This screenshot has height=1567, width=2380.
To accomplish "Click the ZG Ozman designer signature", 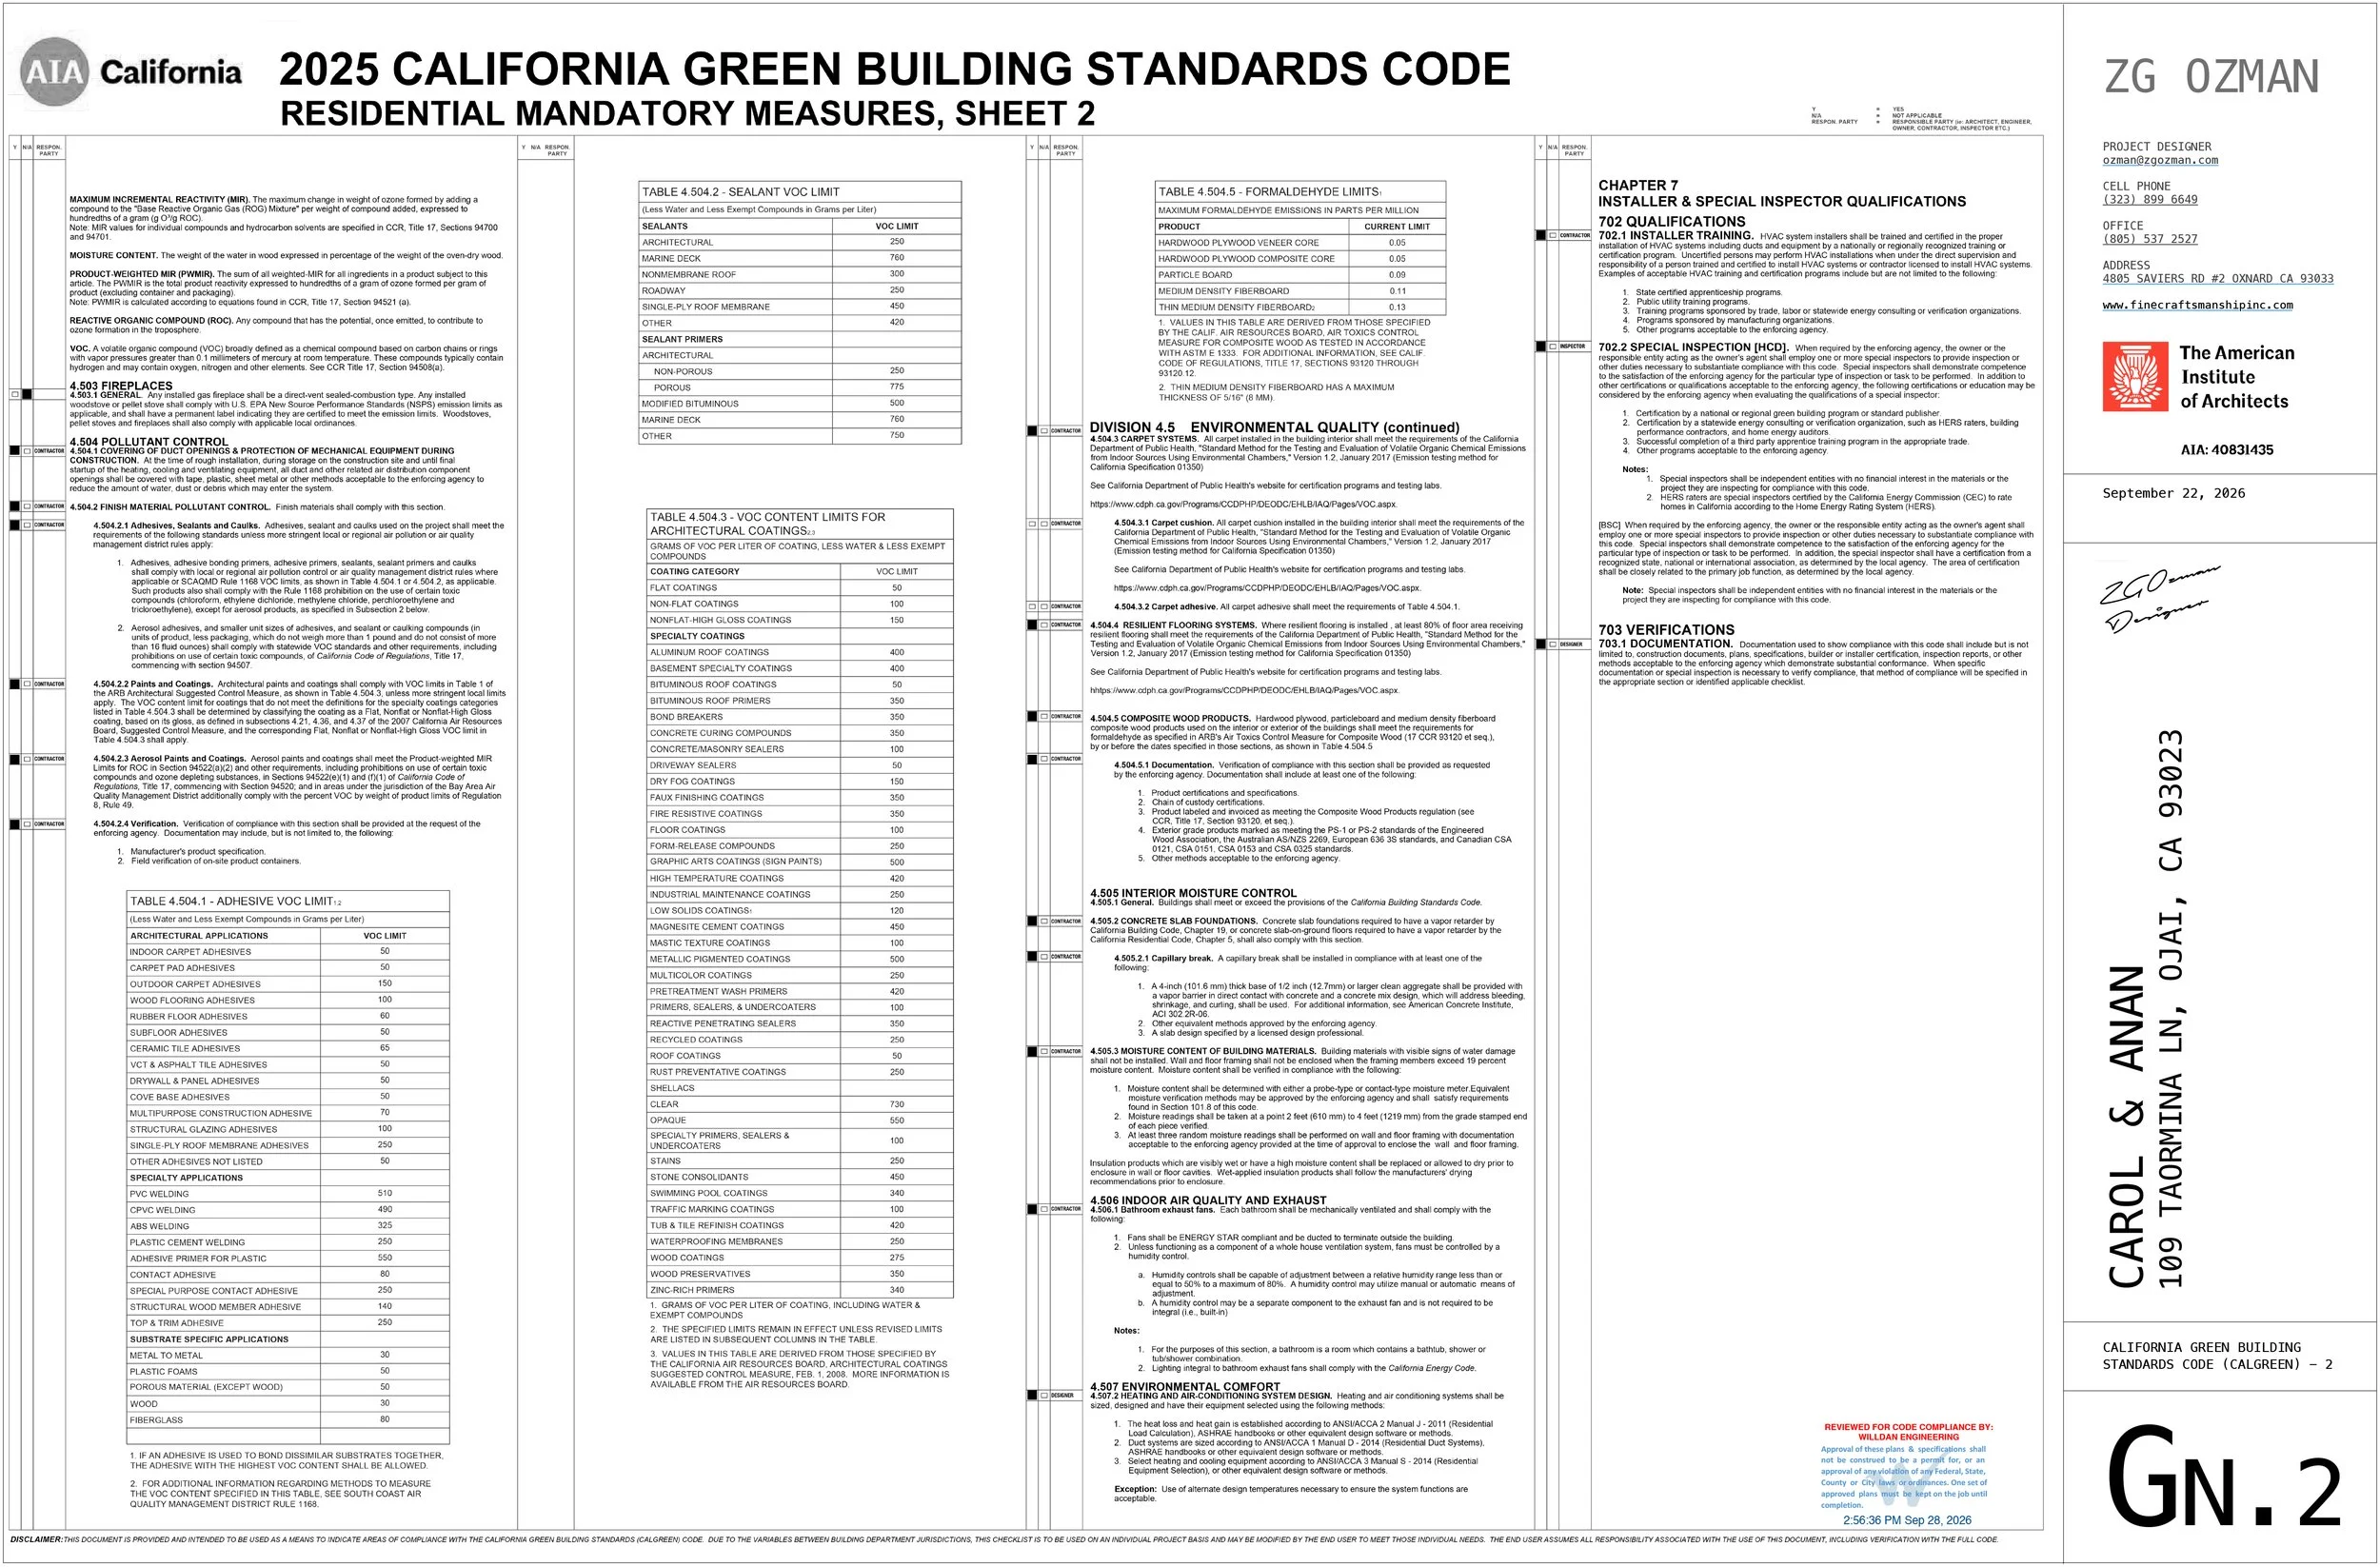I will (x=2158, y=598).
